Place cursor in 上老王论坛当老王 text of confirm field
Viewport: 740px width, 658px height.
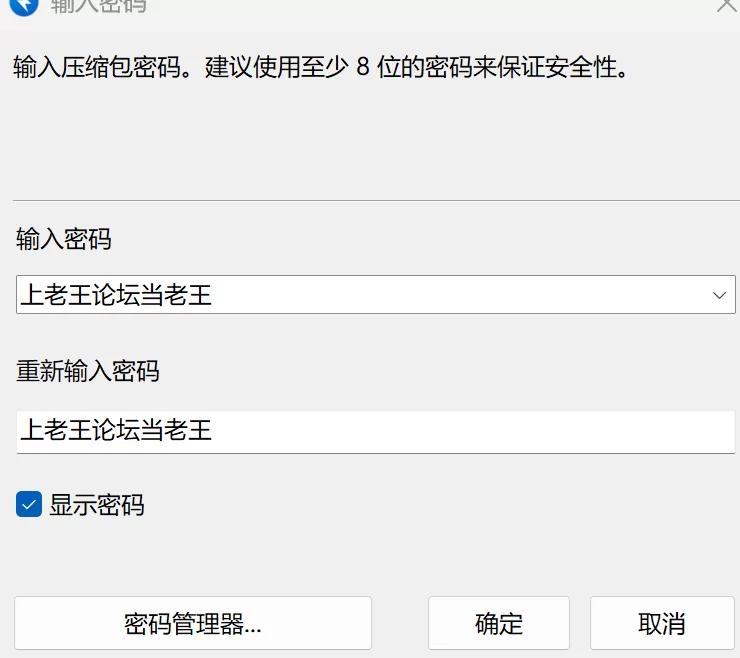point(116,430)
